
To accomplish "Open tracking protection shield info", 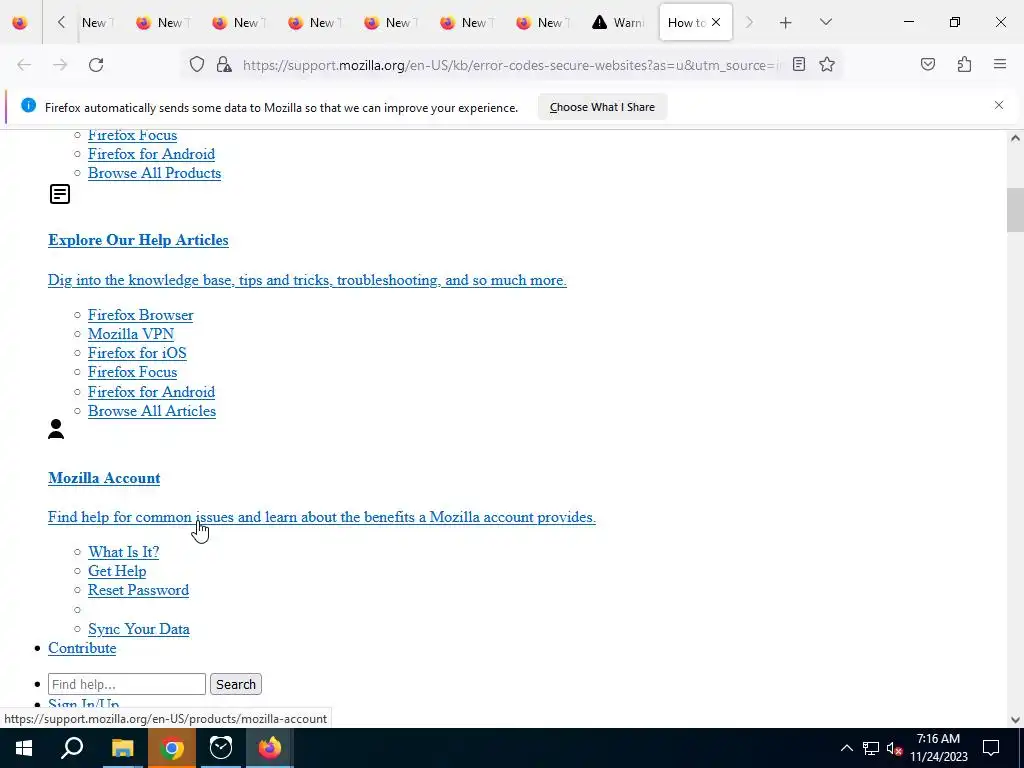I will [x=197, y=65].
